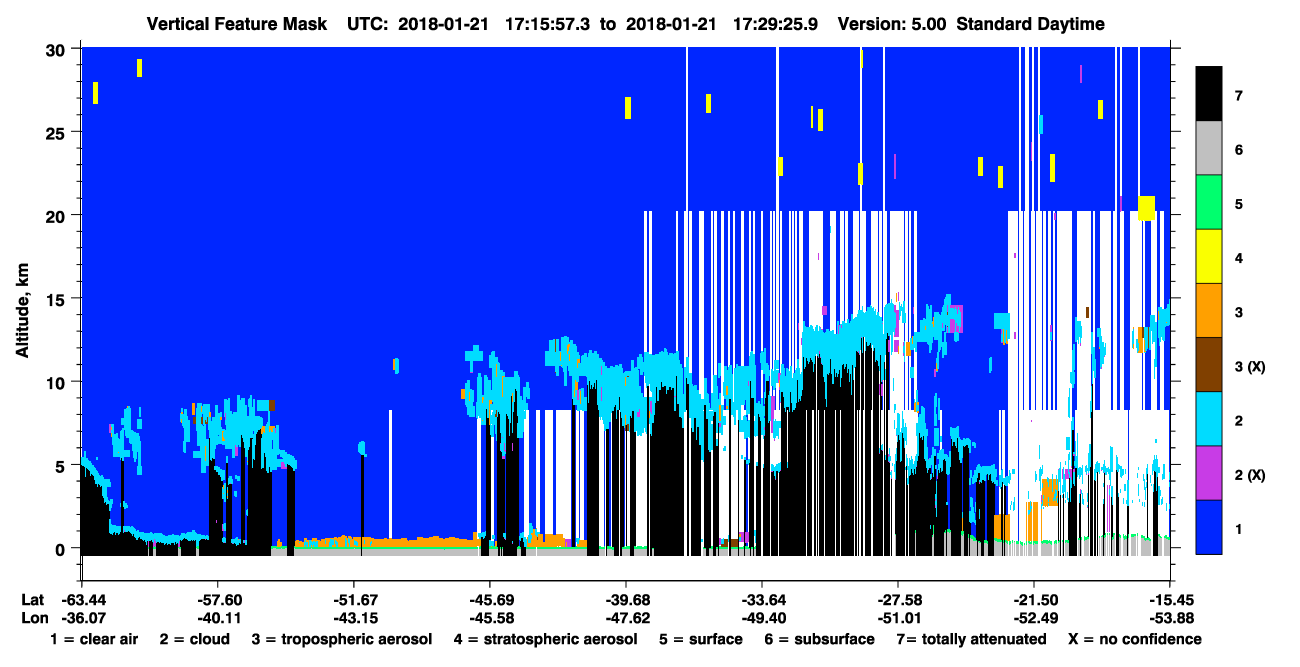
Task: Click longitude value '-47.62'
Action: 626,618
